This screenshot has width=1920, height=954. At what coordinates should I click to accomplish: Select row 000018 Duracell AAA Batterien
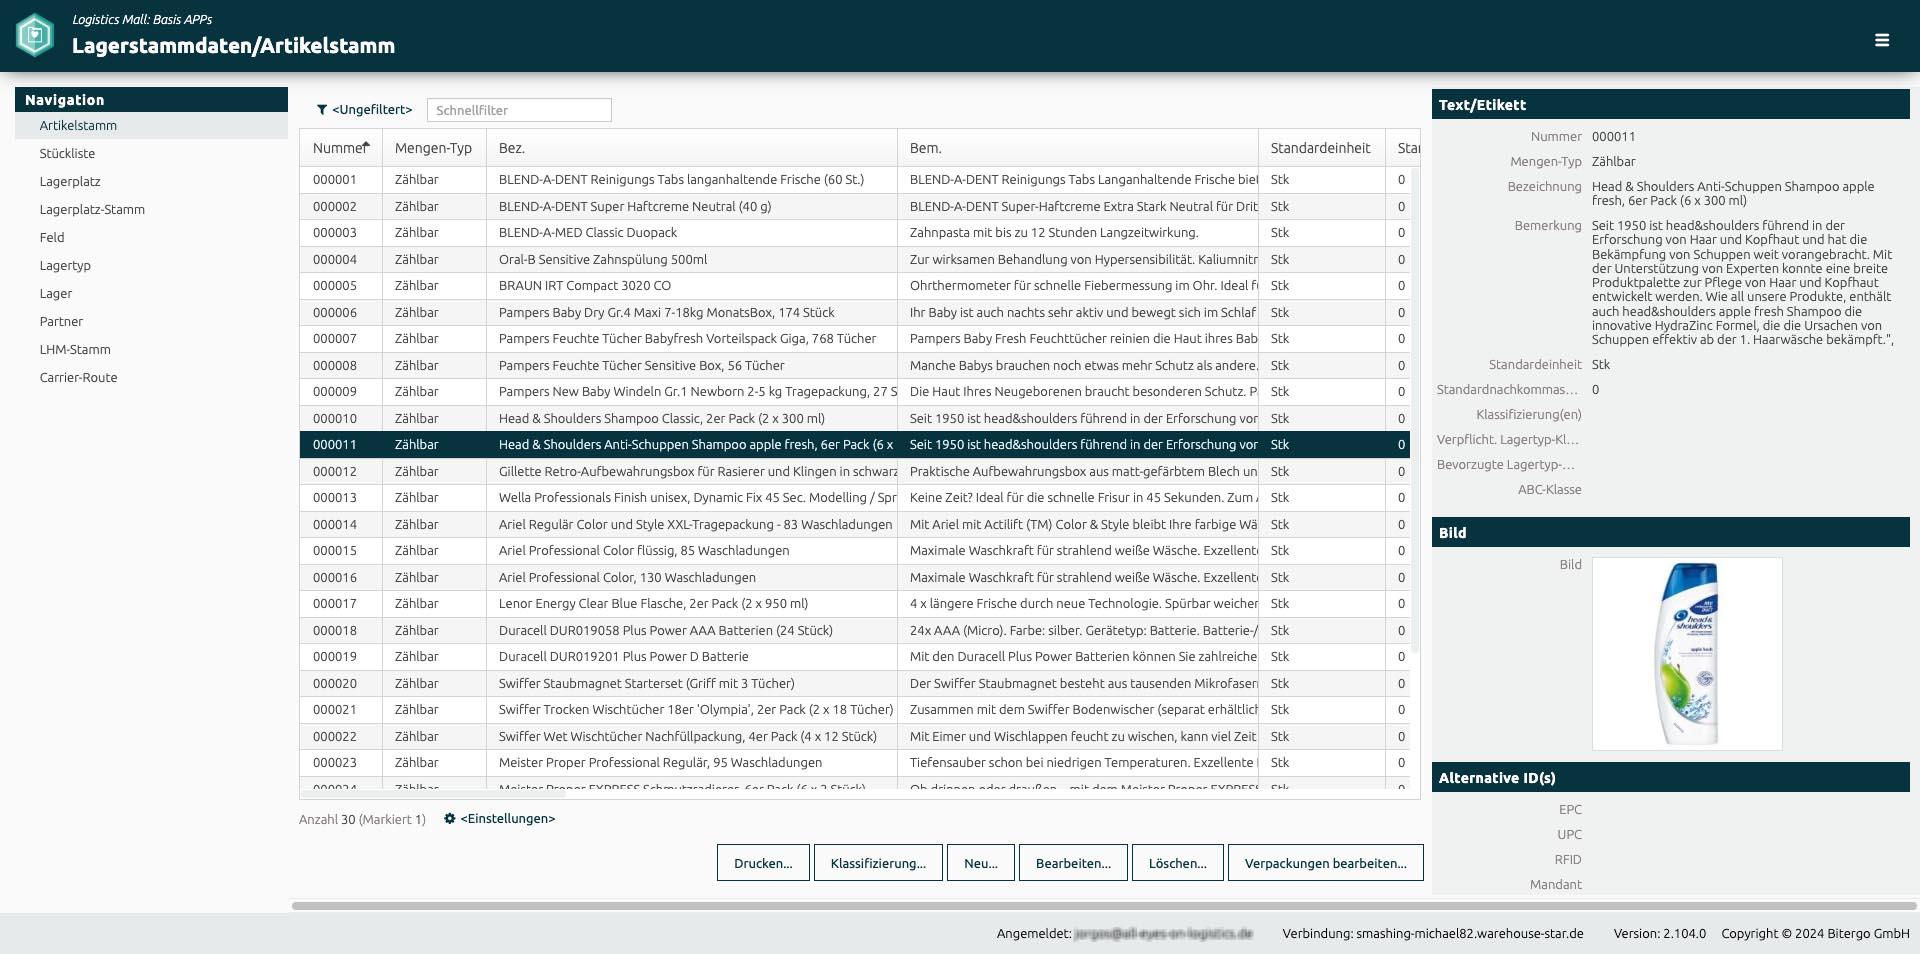point(855,630)
